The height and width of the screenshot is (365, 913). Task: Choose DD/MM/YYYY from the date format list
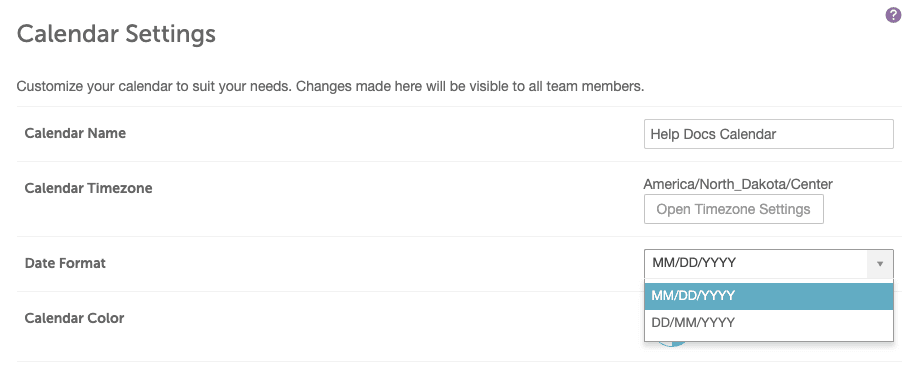769,323
